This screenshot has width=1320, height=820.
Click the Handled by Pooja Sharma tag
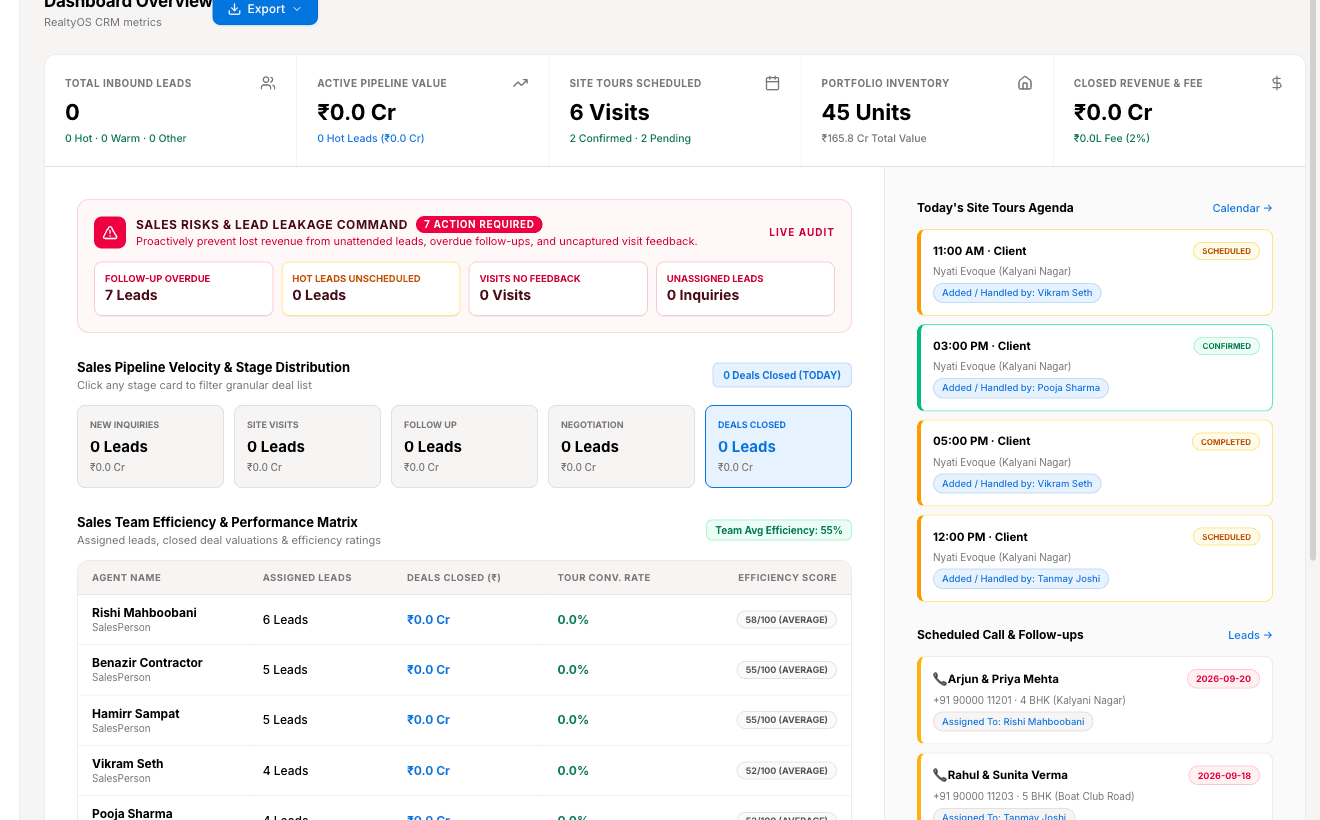pos(1021,388)
